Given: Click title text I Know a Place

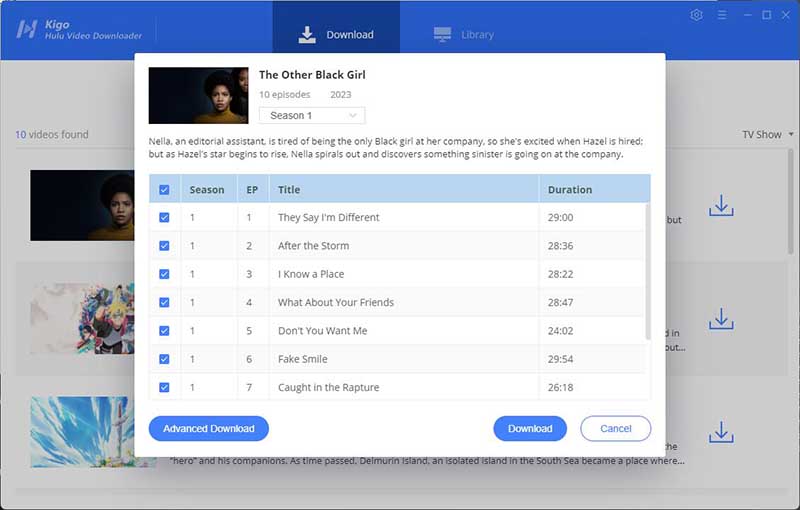Looking at the screenshot, I should coord(311,274).
